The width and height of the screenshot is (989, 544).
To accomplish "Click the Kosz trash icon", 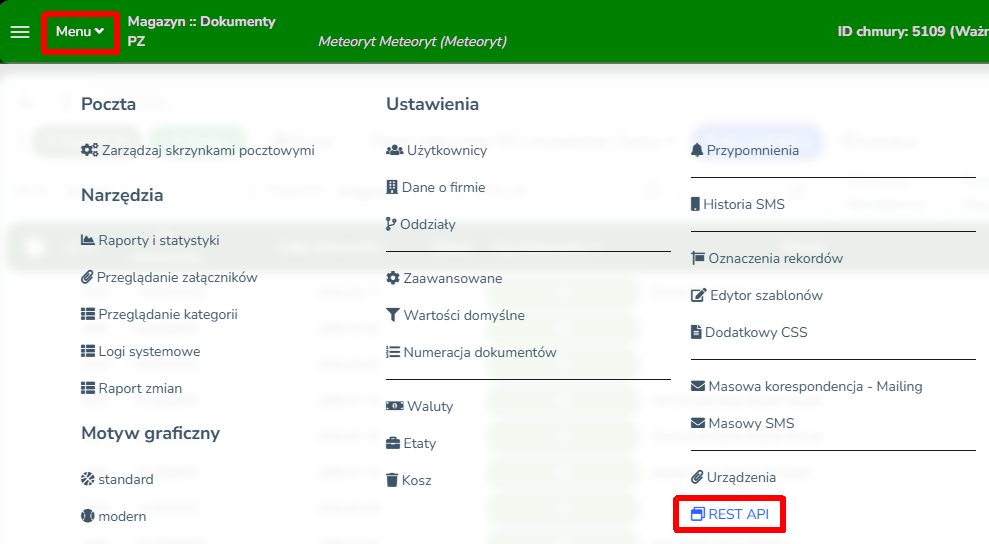I will 393,480.
